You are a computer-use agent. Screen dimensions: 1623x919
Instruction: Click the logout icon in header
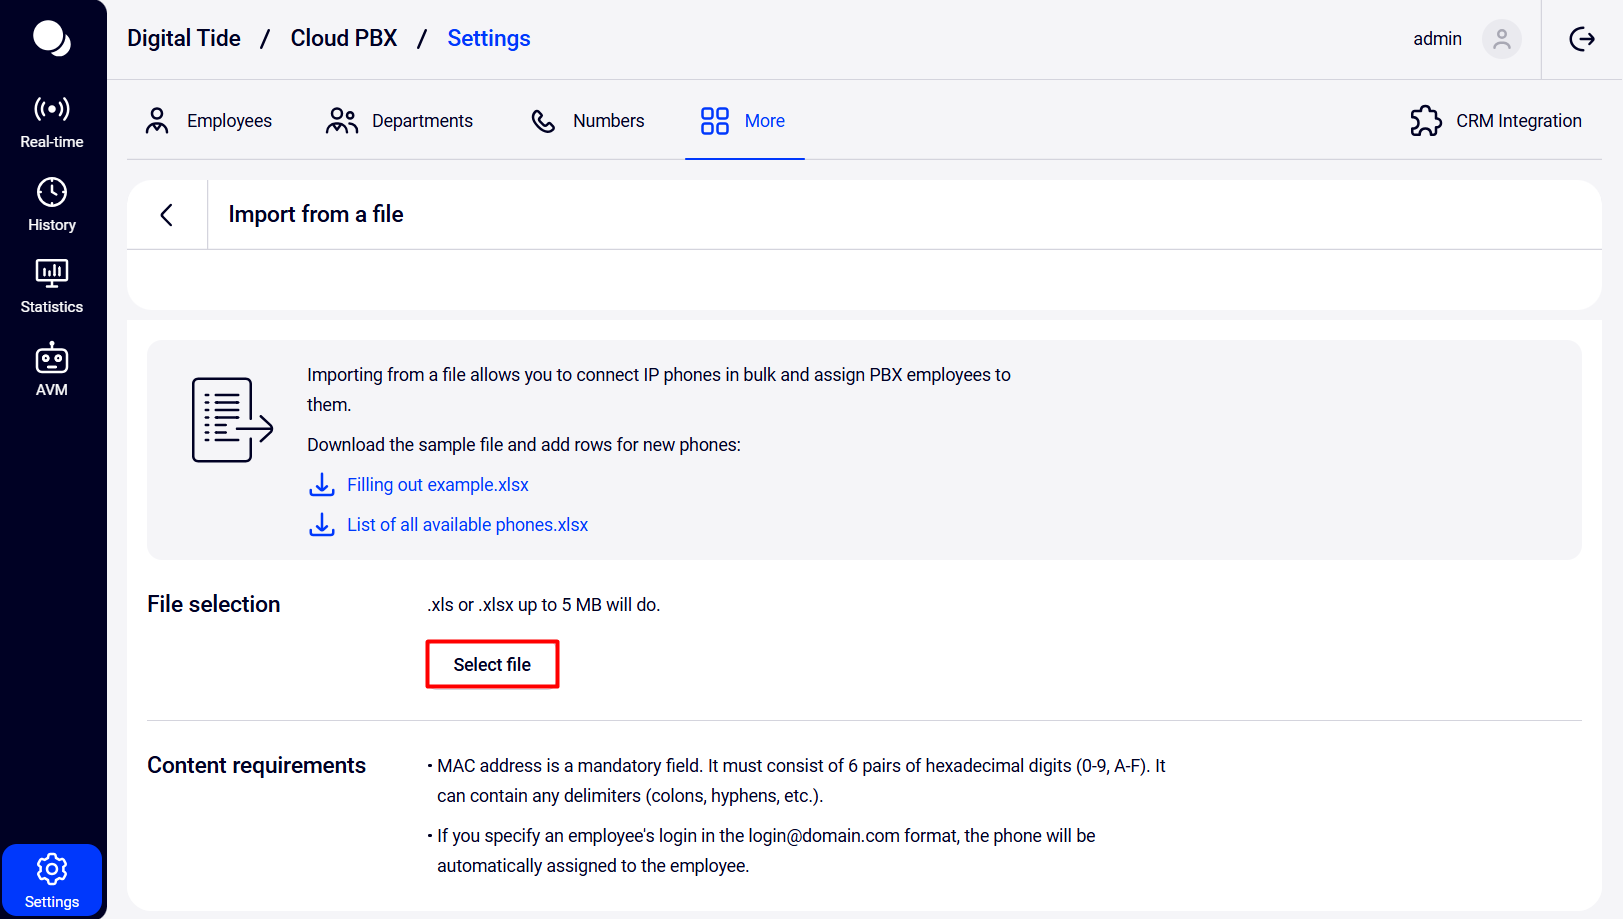(x=1582, y=39)
